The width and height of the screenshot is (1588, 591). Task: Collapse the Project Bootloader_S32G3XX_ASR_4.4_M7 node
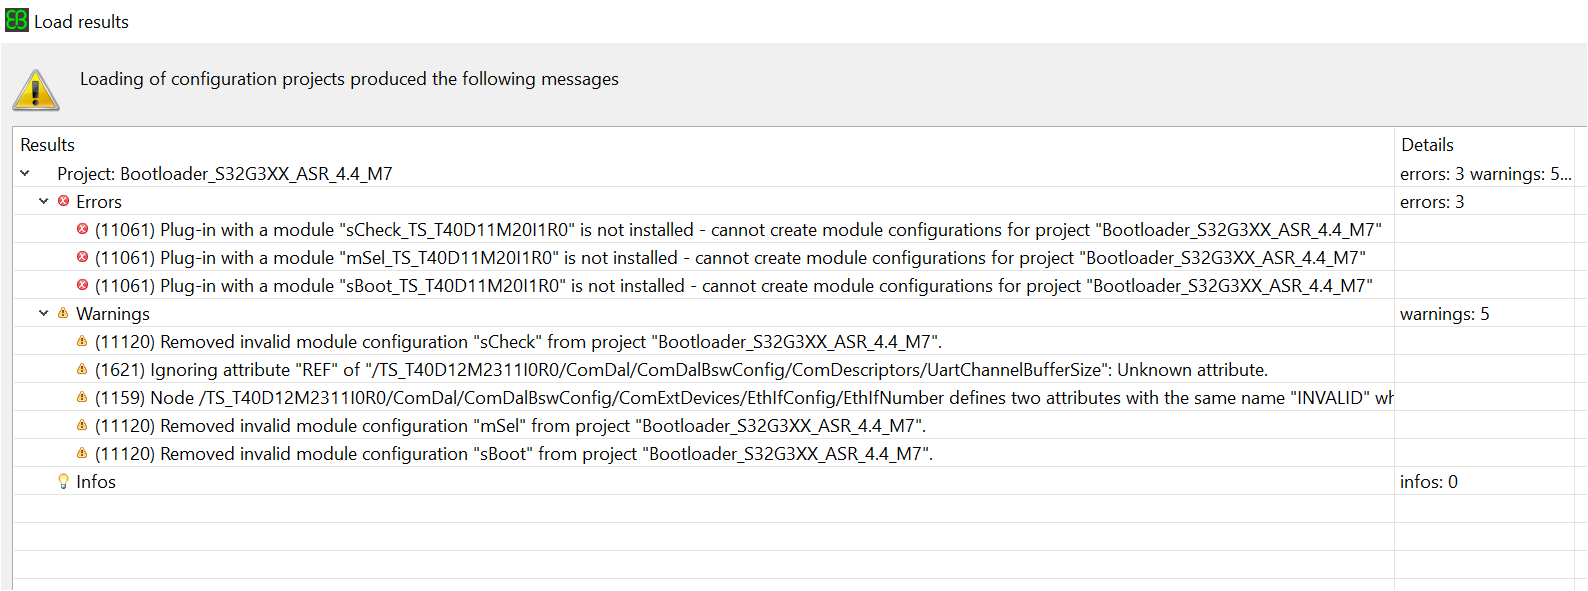click(x=25, y=172)
